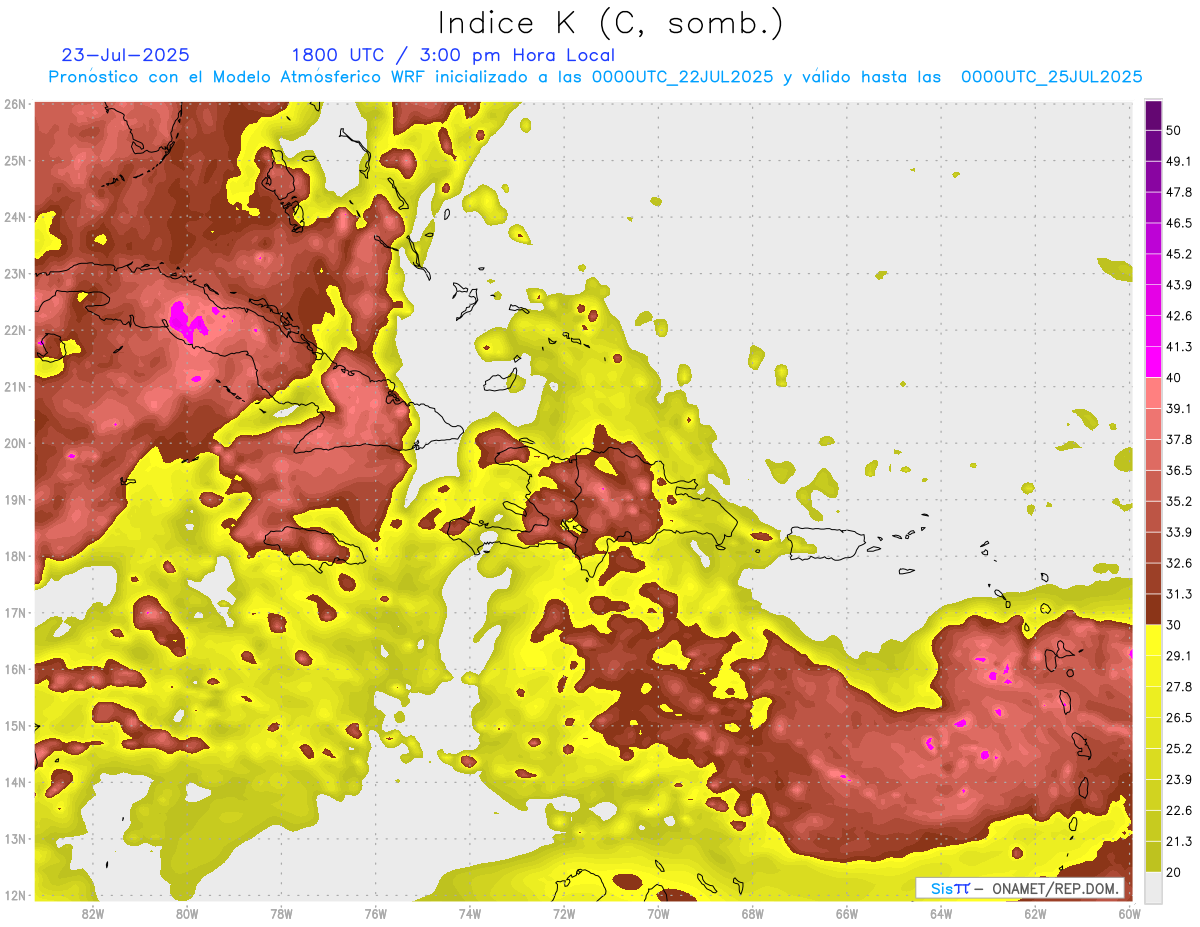The width and height of the screenshot is (1200, 927).
Task: Click the colorbar value "41.3"
Action: pos(1178,347)
